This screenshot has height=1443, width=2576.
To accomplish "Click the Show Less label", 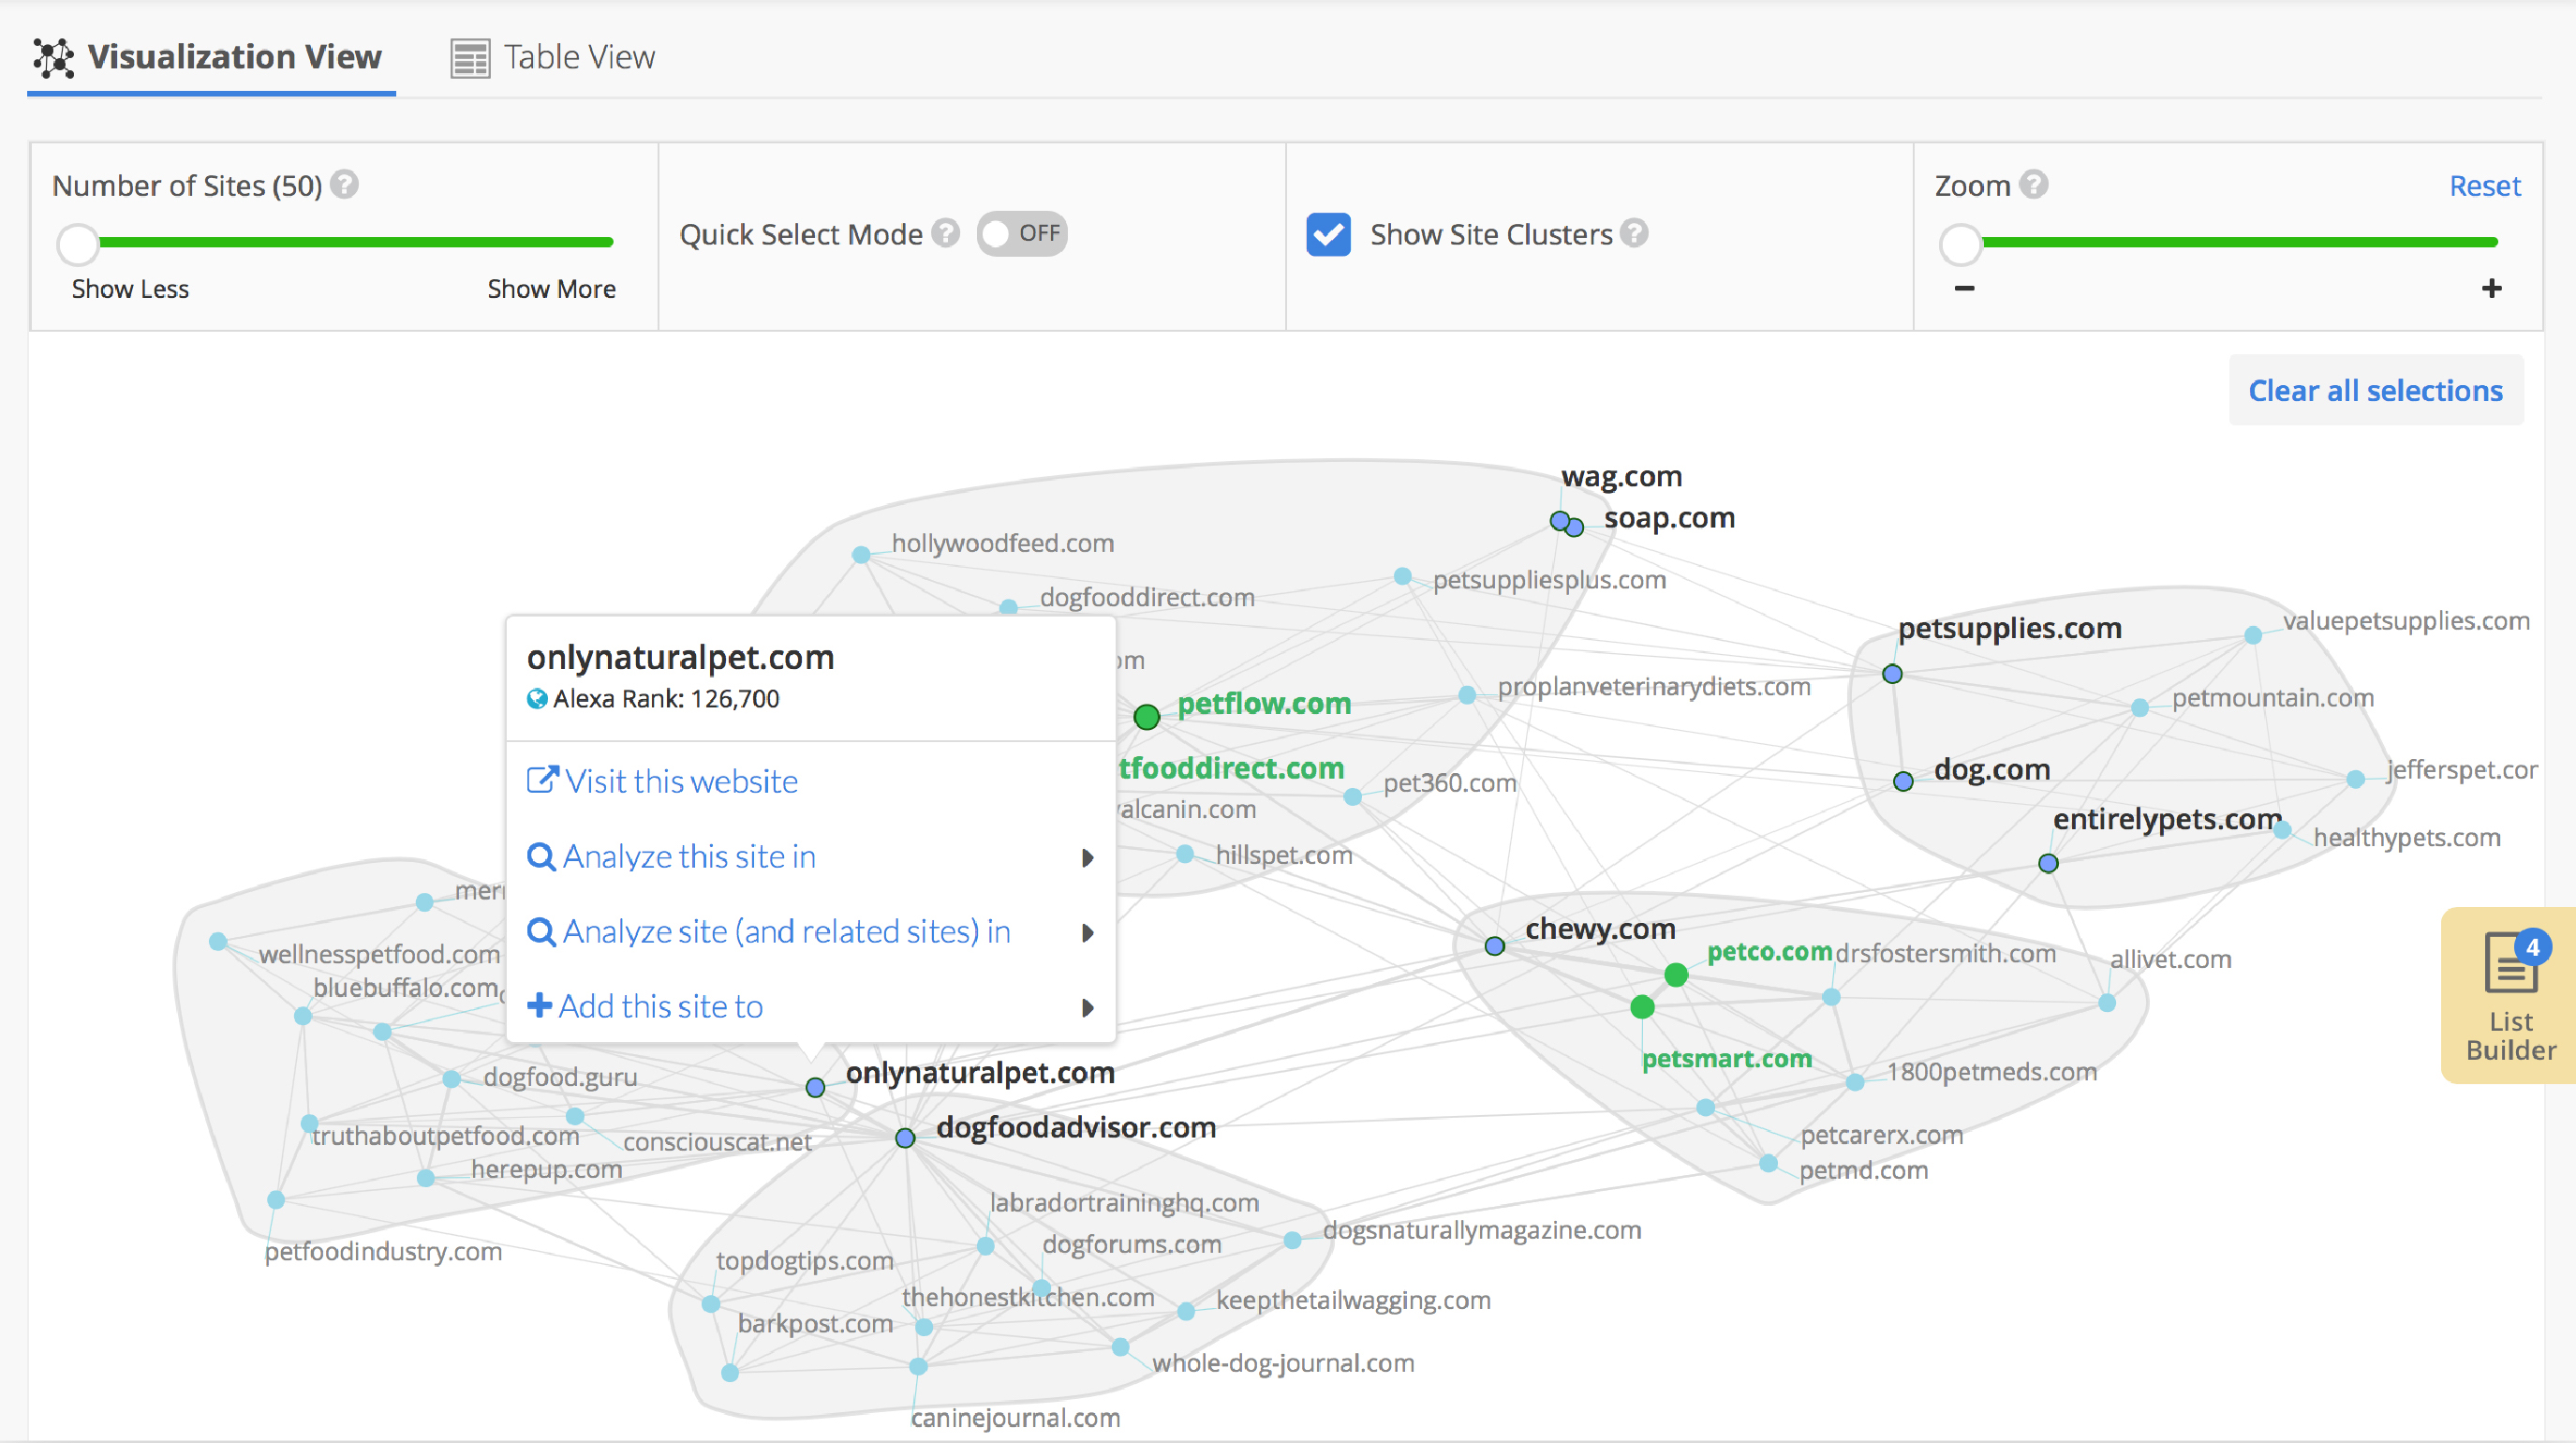I will tap(130, 289).
